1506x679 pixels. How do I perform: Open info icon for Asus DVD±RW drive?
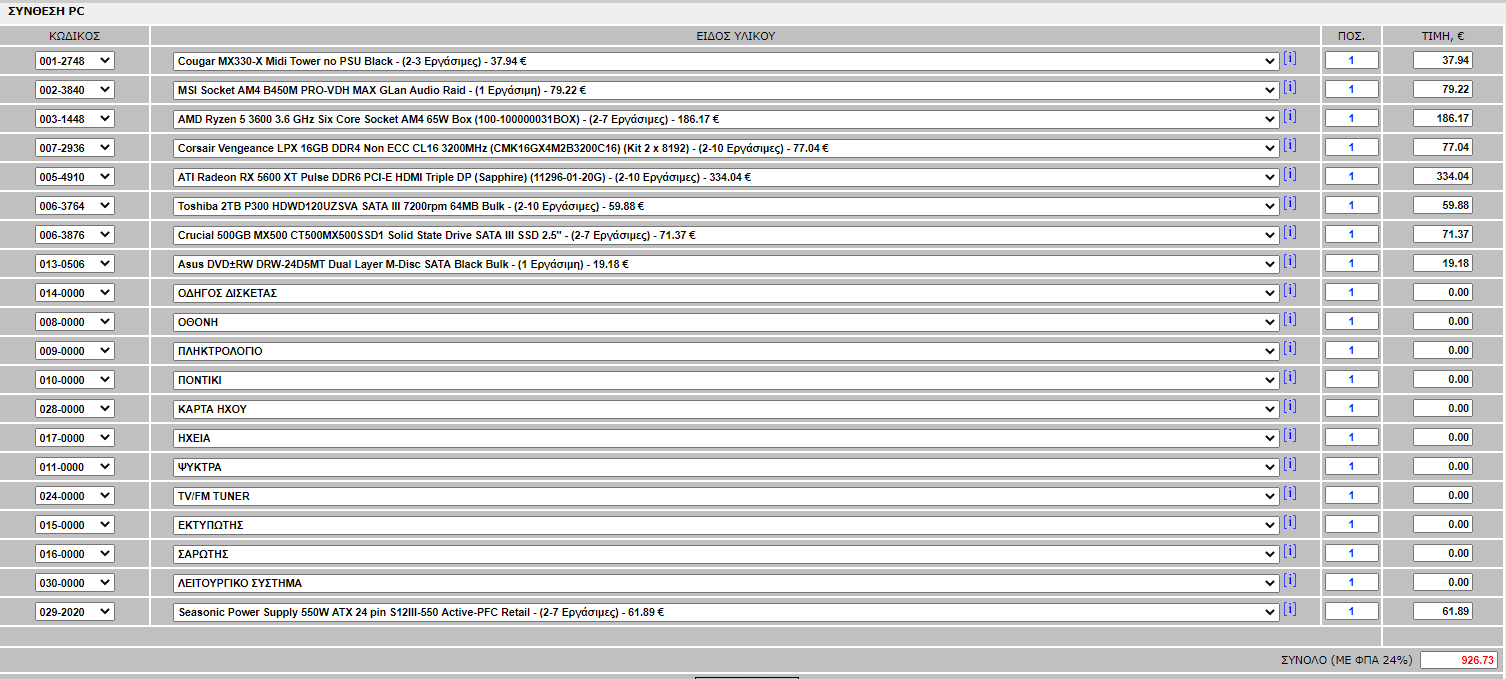[x=1290, y=261]
